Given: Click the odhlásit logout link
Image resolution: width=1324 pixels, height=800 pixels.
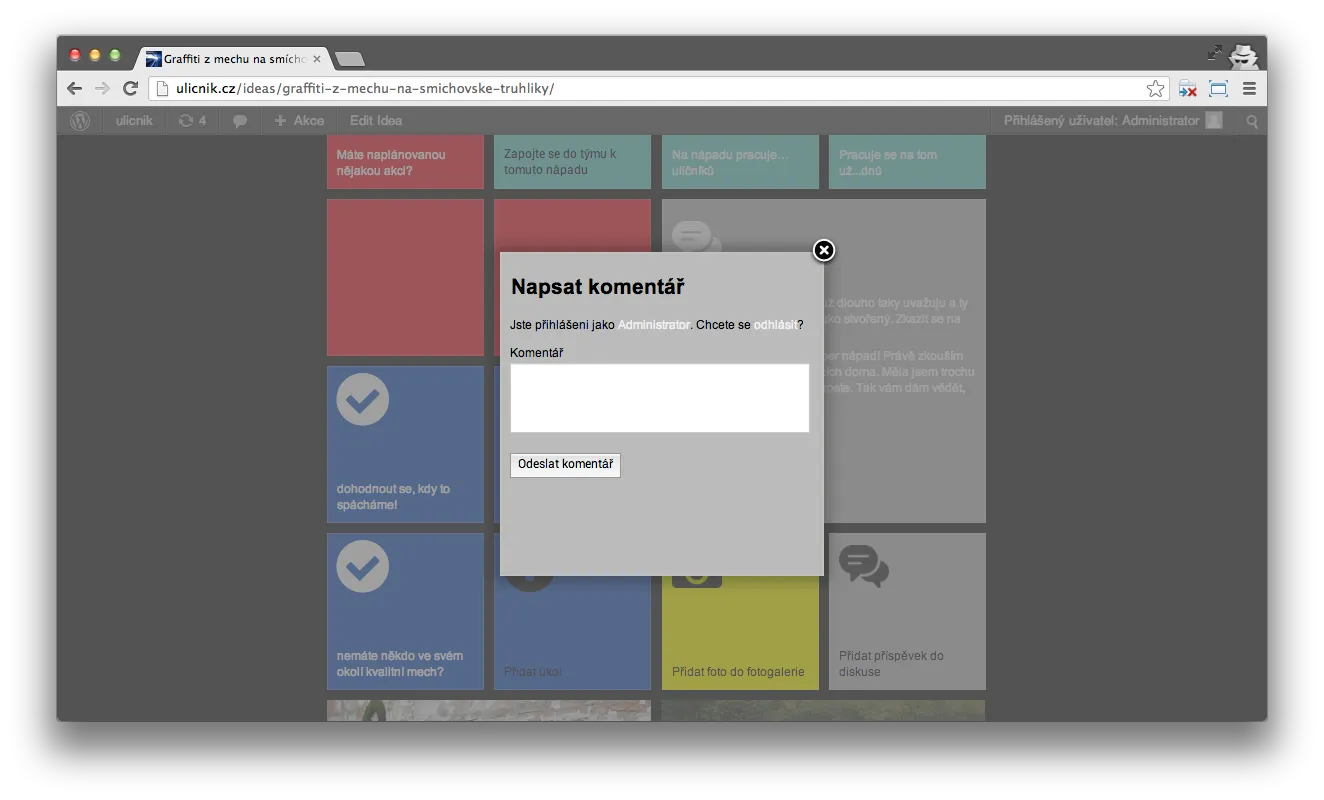Looking at the screenshot, I should pos(775,325).
